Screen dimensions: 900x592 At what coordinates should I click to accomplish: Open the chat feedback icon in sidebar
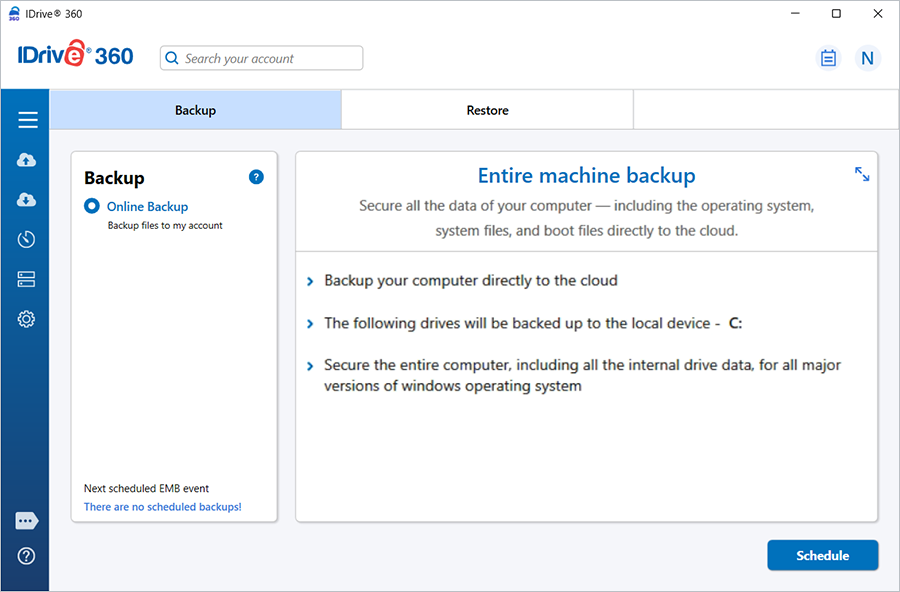tap(27, 521)
